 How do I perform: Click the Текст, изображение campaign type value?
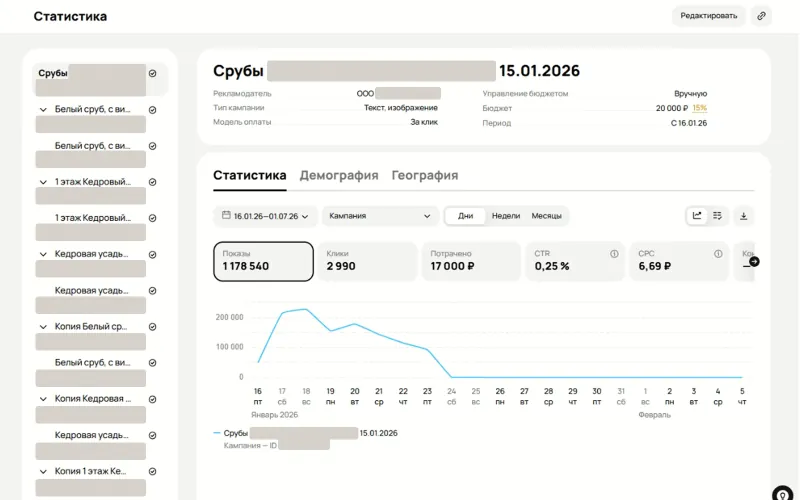coord(401,108)
